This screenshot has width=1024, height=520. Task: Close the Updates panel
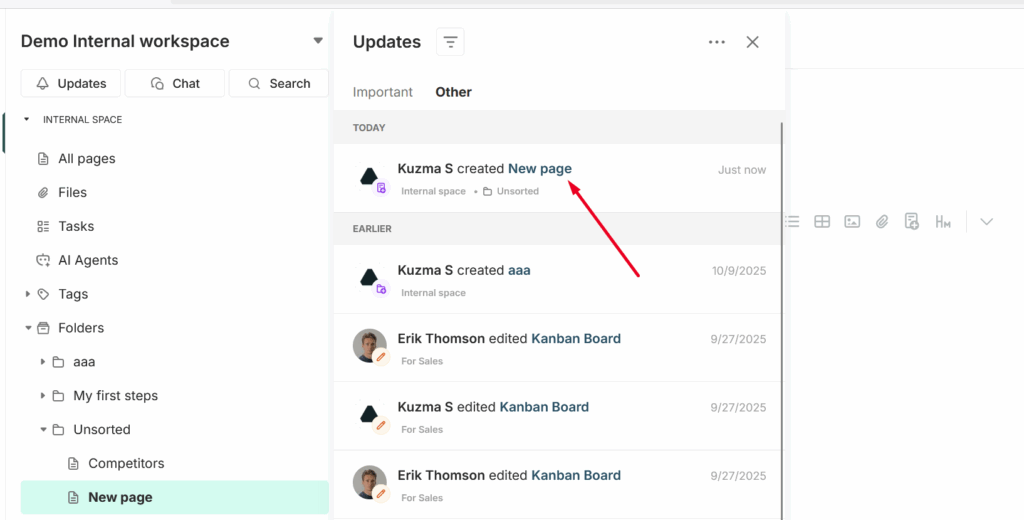[x=753, y=42]
